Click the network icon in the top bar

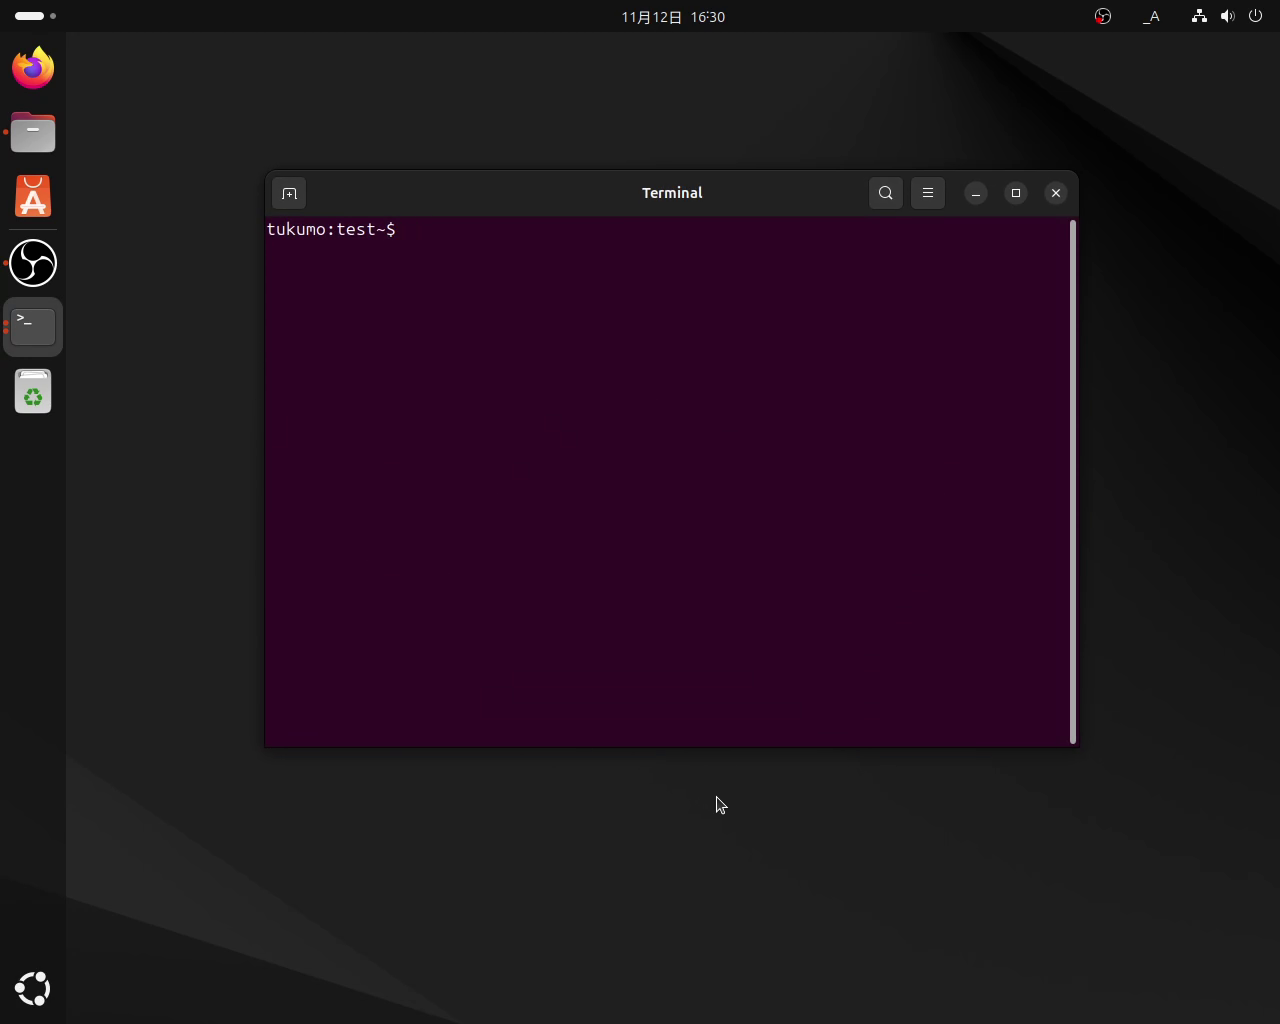[x=1198, y=16]
